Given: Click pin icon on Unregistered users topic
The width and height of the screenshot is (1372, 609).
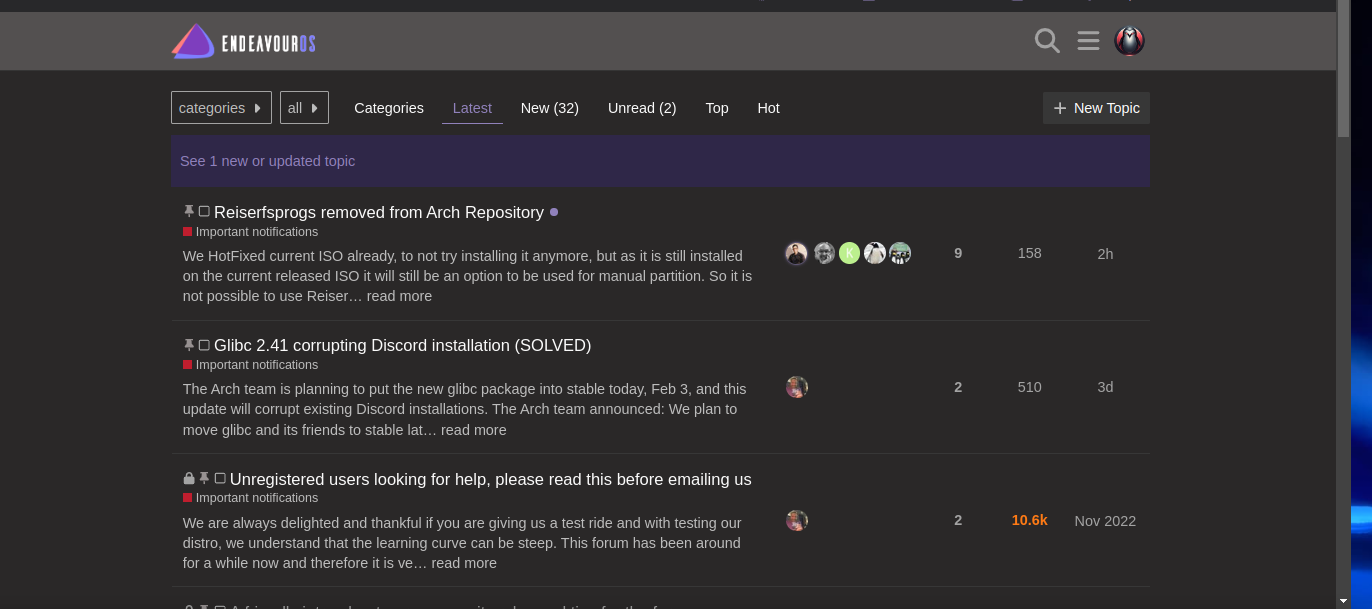Looking at the screenshot, I should [x=204, y=479].
